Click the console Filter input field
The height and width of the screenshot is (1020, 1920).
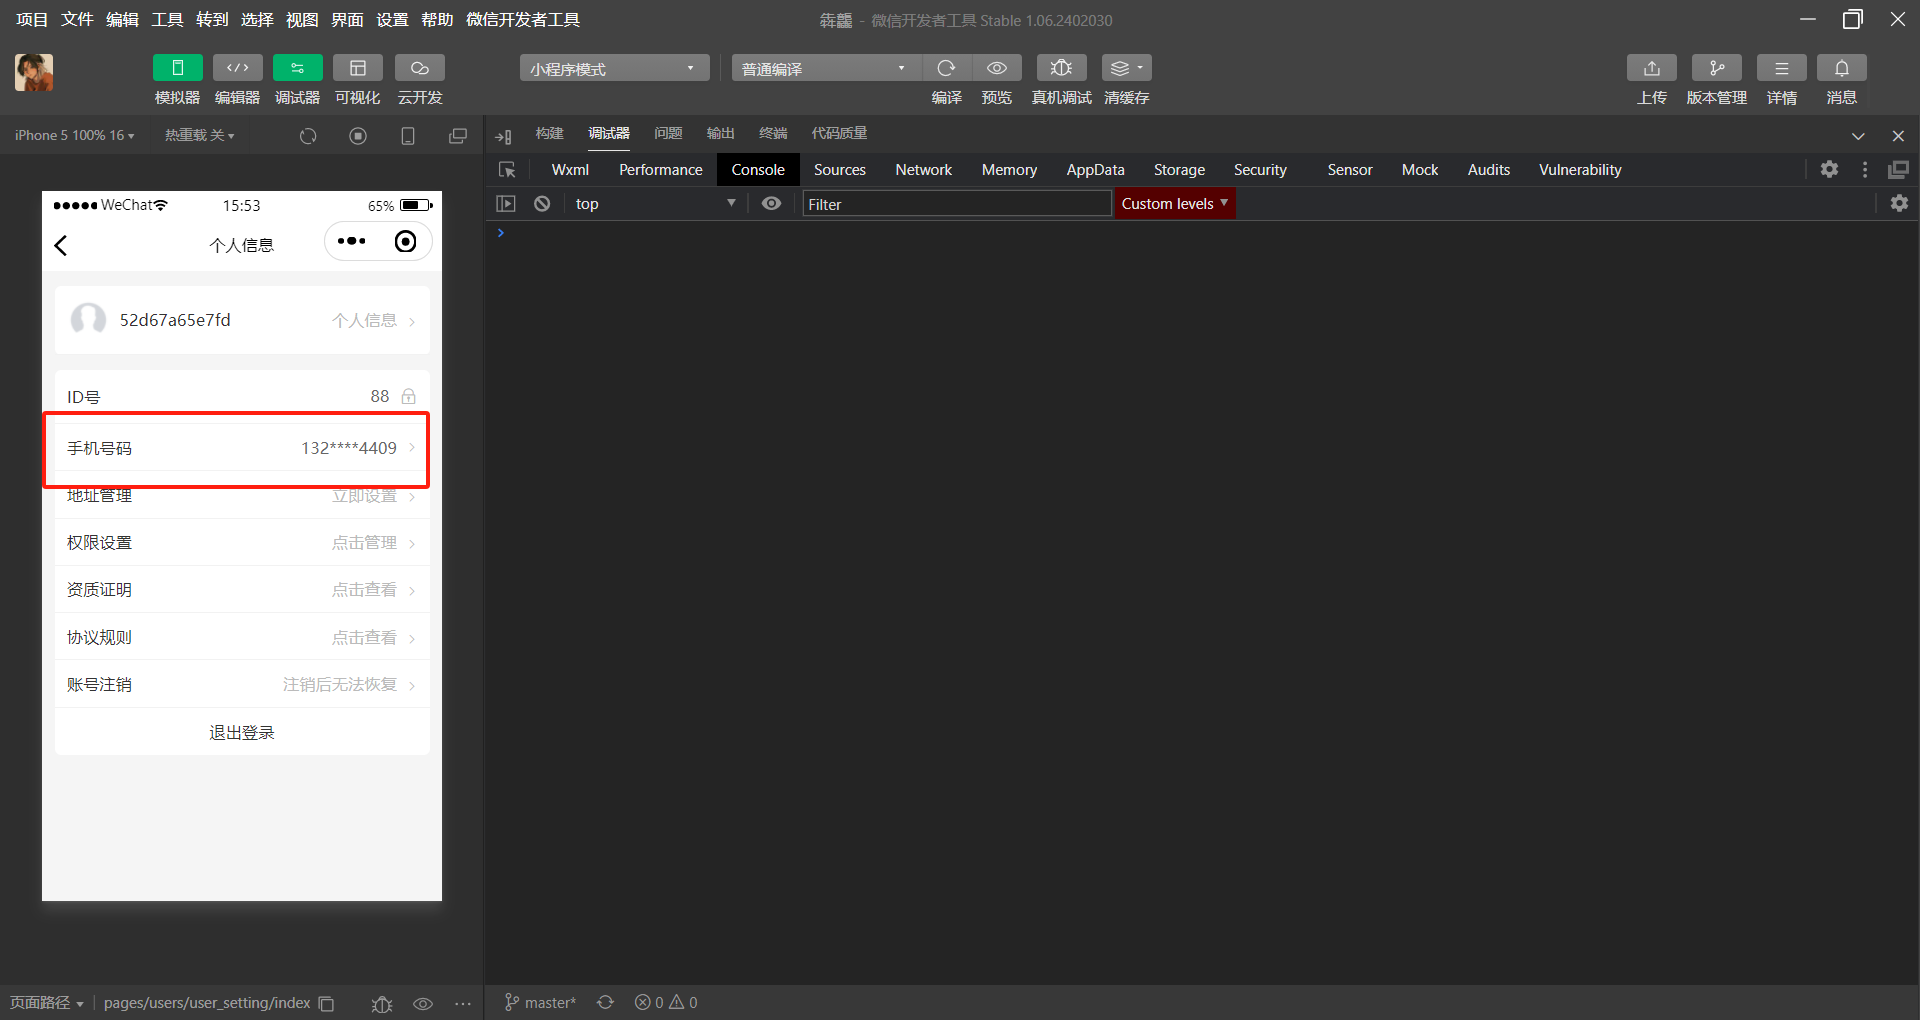point(957,204)
